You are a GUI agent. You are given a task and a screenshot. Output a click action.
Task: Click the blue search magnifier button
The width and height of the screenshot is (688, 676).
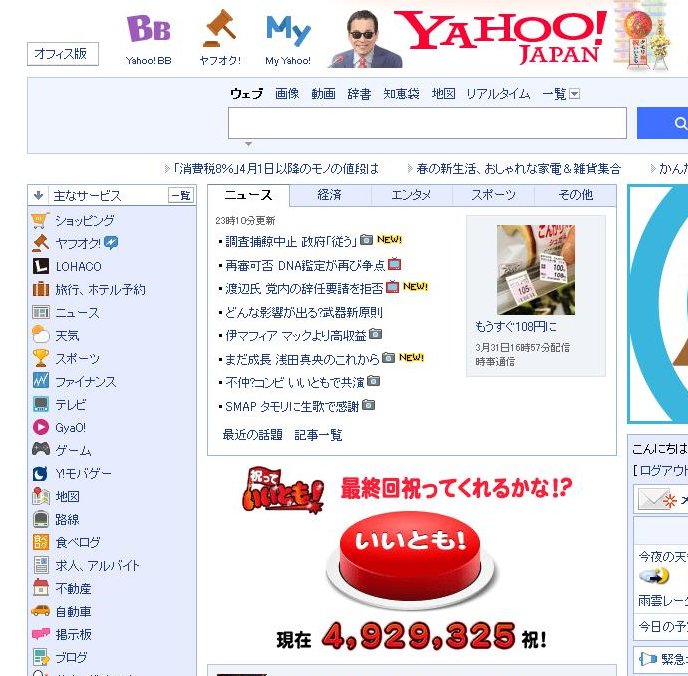662,123
